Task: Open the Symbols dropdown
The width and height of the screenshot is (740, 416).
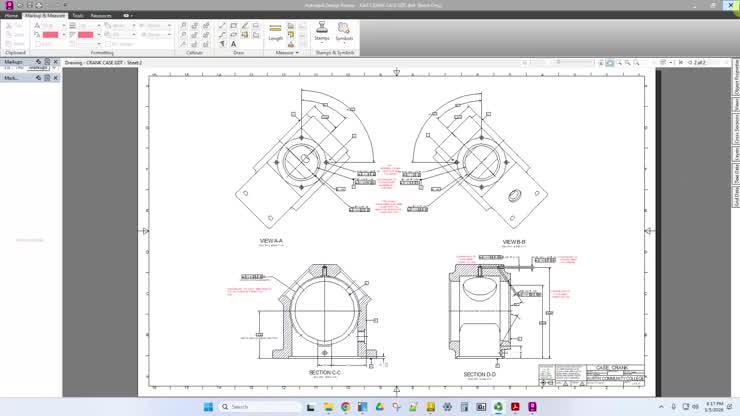Action: (344, 32)
